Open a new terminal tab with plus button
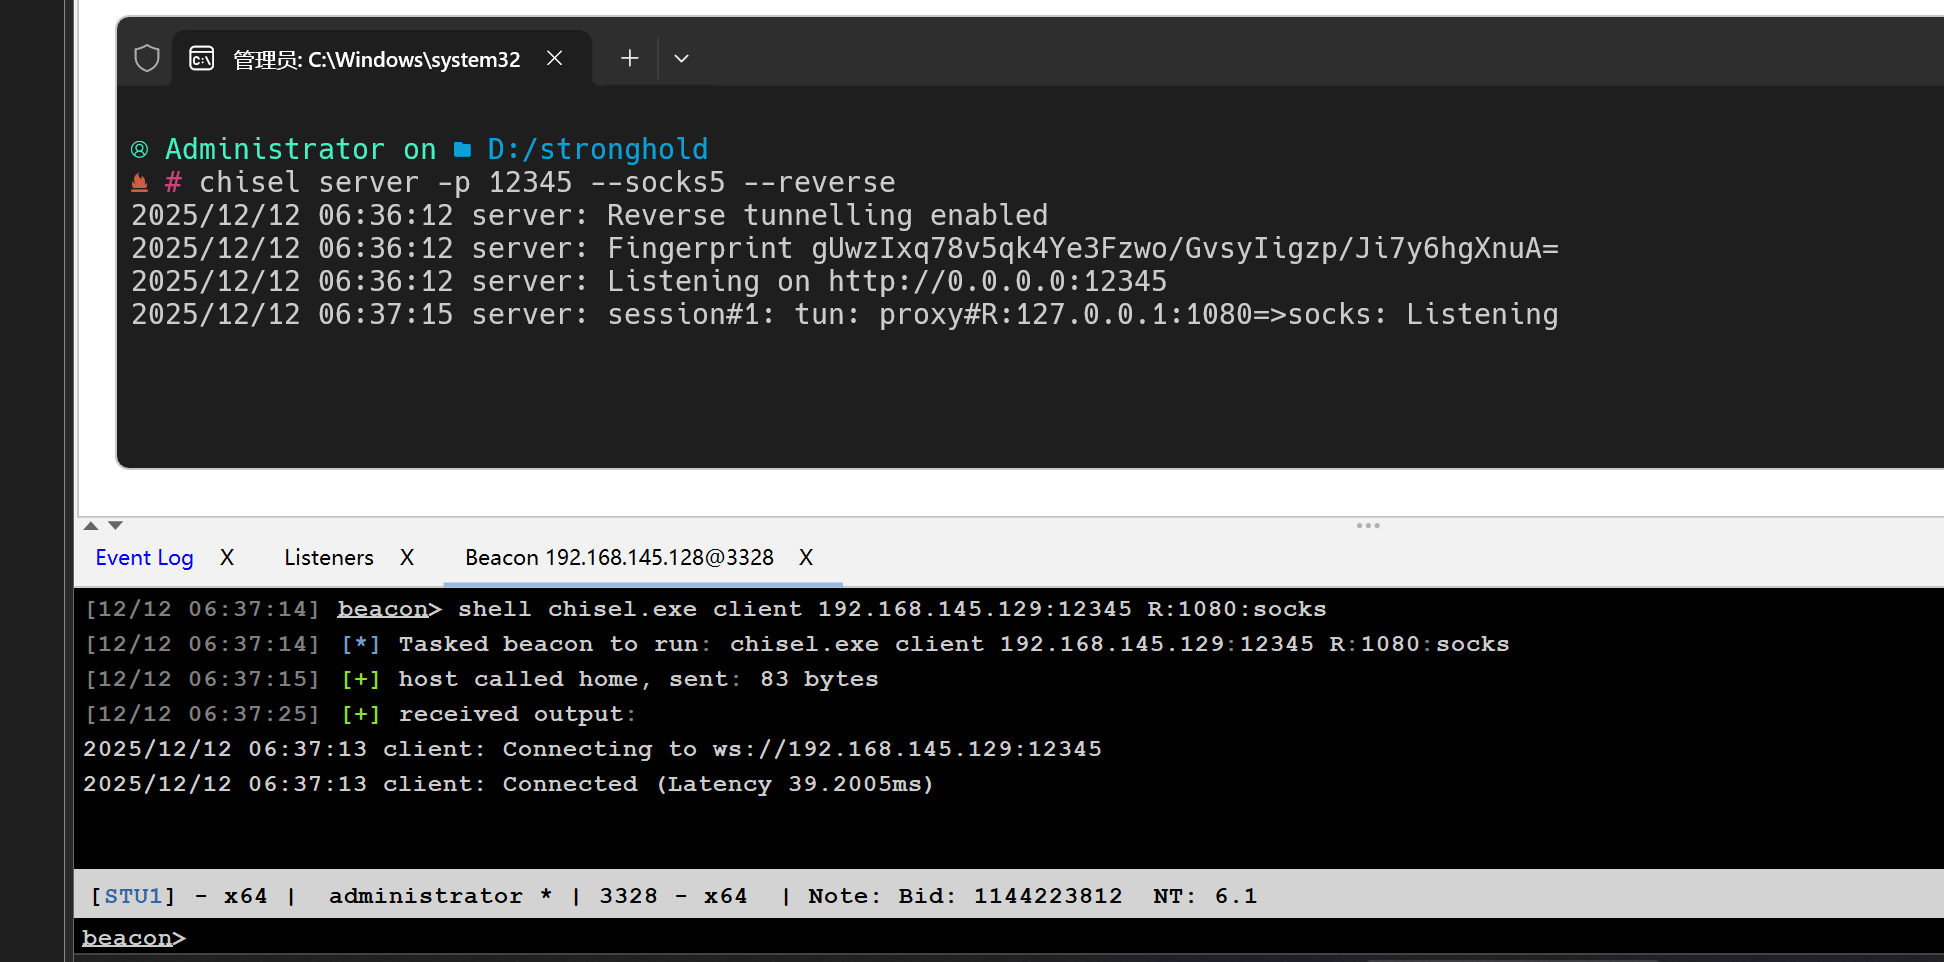 click(629, 58)
